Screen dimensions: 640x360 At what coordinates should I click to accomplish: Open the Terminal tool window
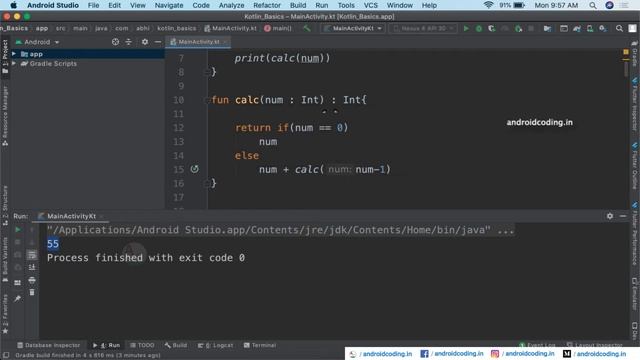tap(260, 345)
